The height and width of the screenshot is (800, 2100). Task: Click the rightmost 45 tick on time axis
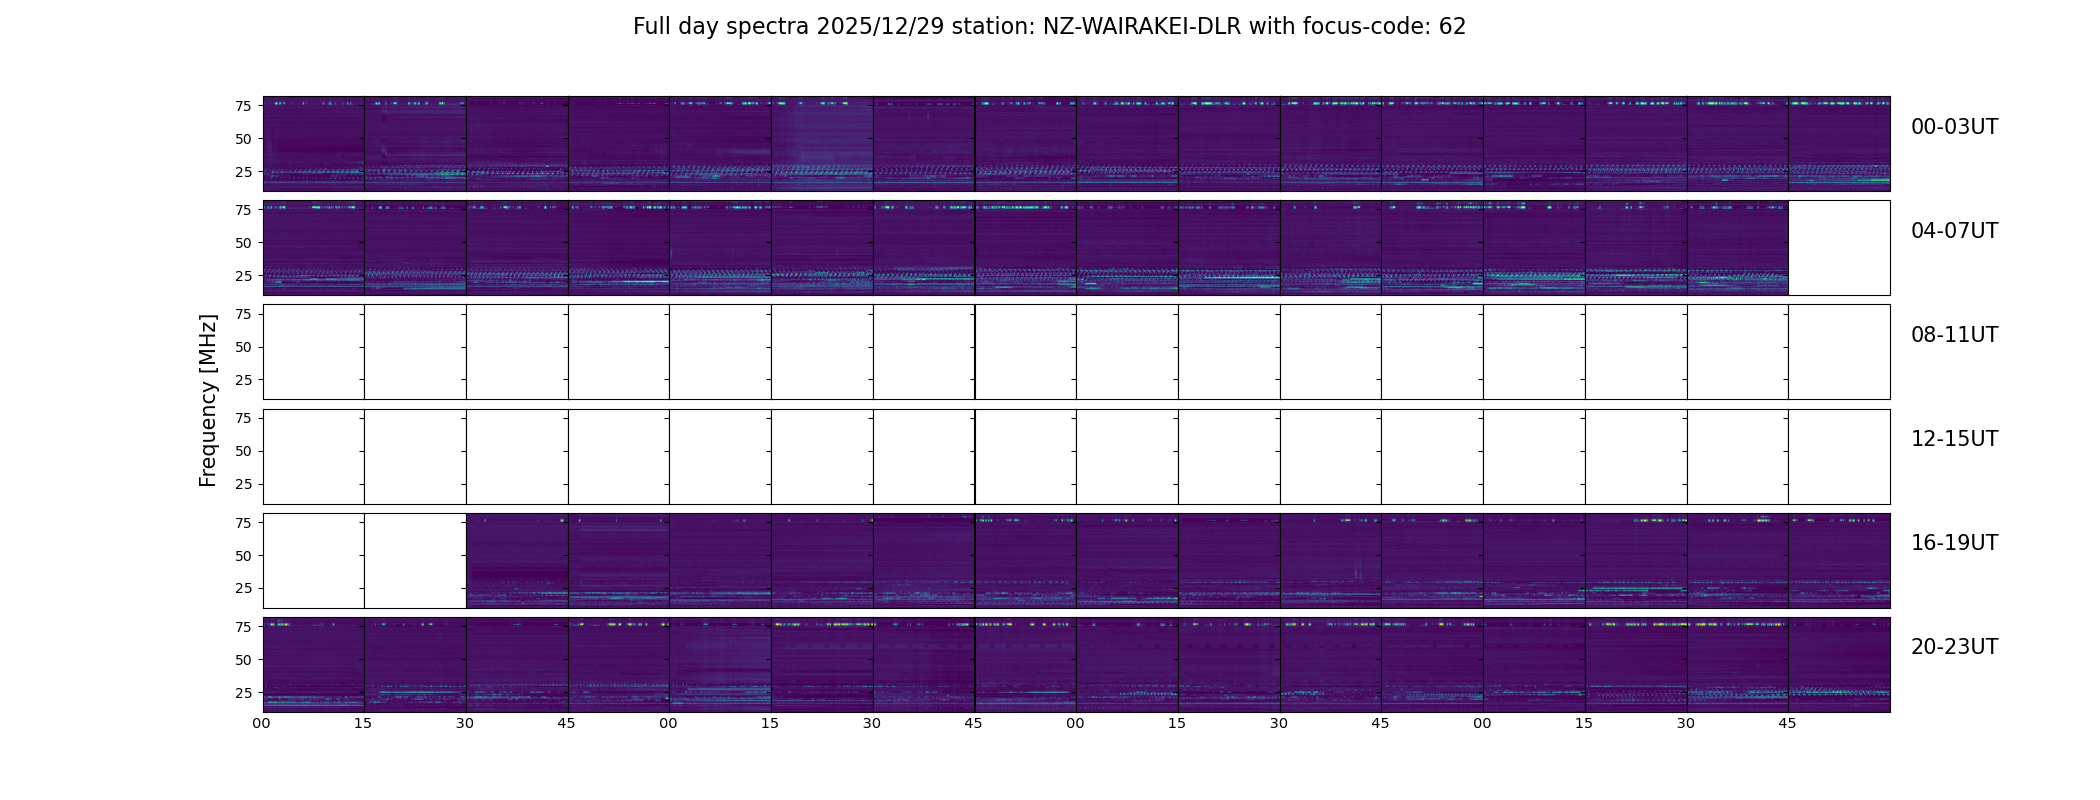1788,723
